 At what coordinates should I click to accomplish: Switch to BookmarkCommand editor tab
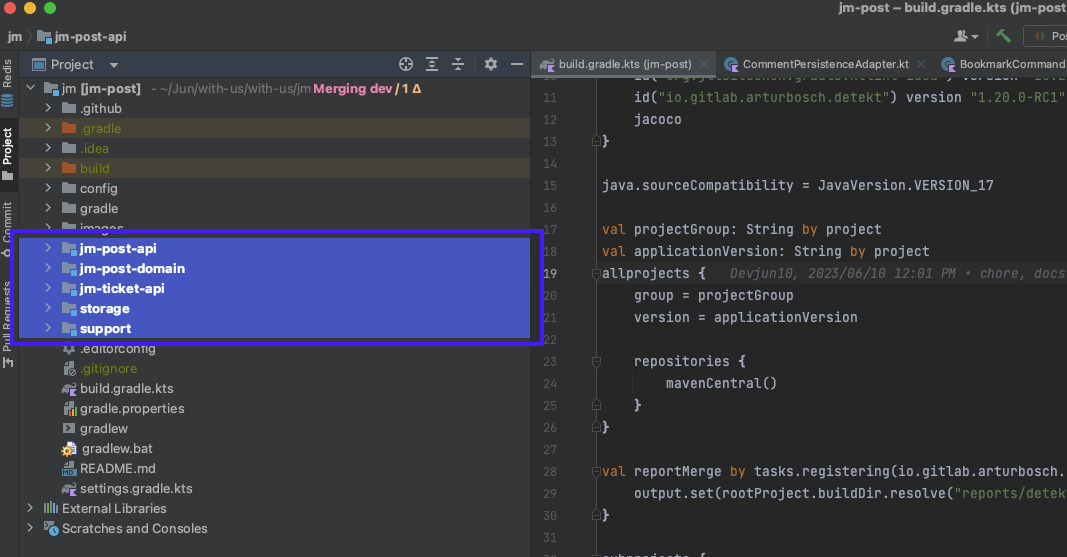coord(1003,64)
